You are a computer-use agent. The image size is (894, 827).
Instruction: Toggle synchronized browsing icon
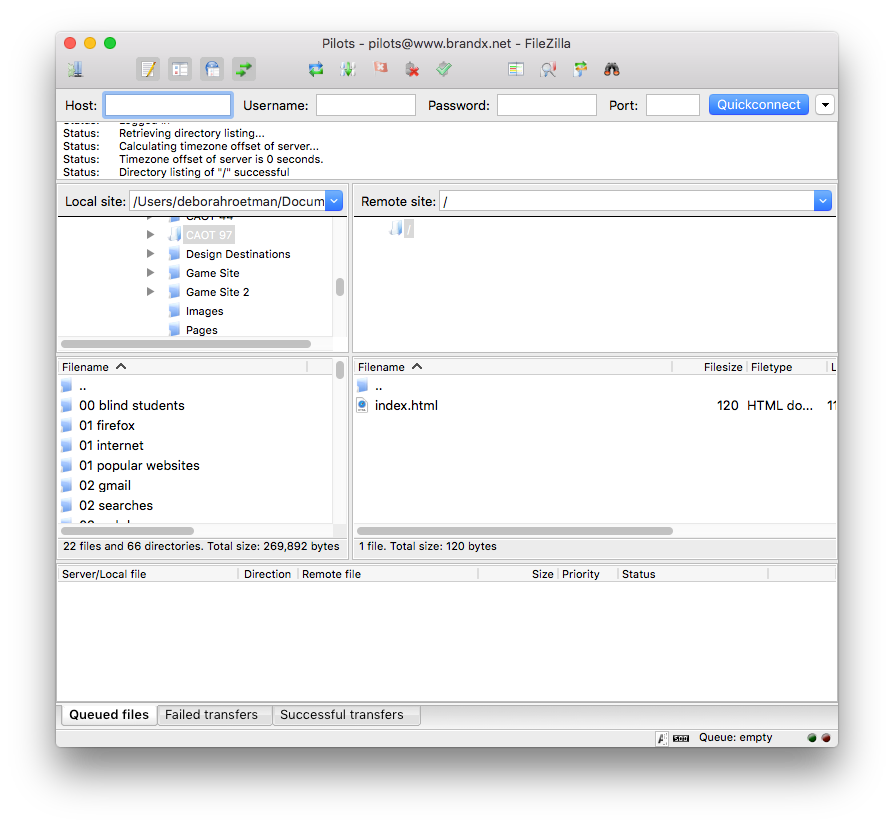[580, 70]
